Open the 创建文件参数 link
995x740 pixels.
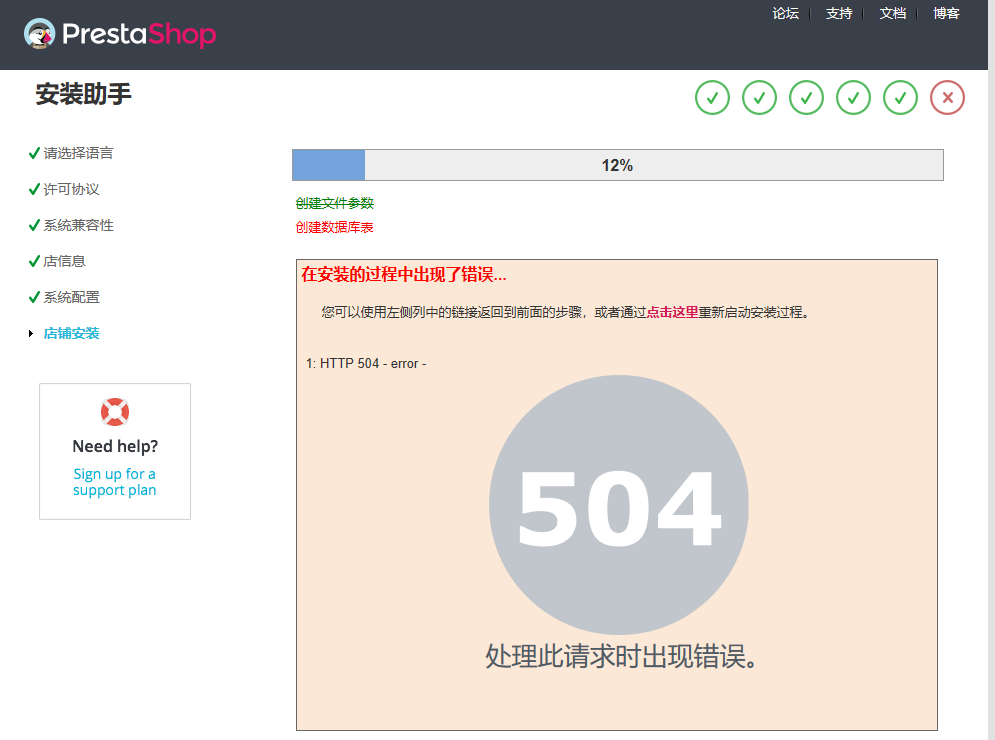(x=334, y=202)
